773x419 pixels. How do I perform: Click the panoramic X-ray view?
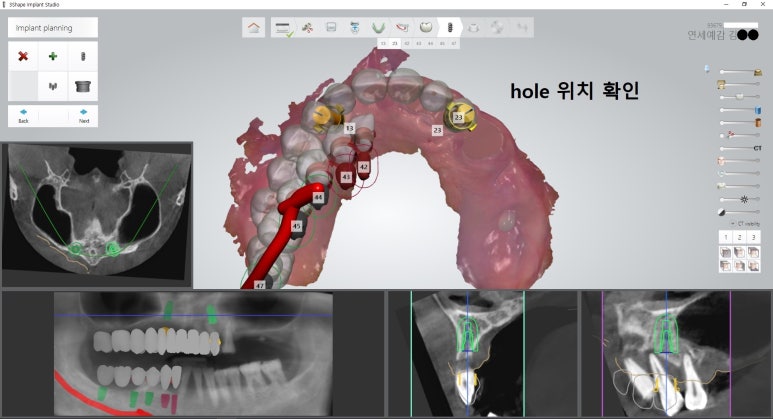coord(193,354)
